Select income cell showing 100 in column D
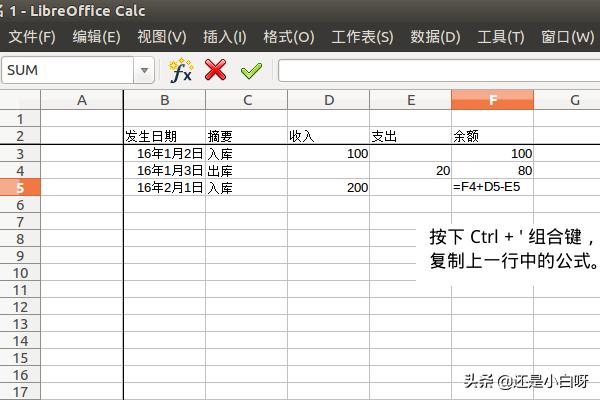This screenshot has width=600, height=400. coord(329,153)
